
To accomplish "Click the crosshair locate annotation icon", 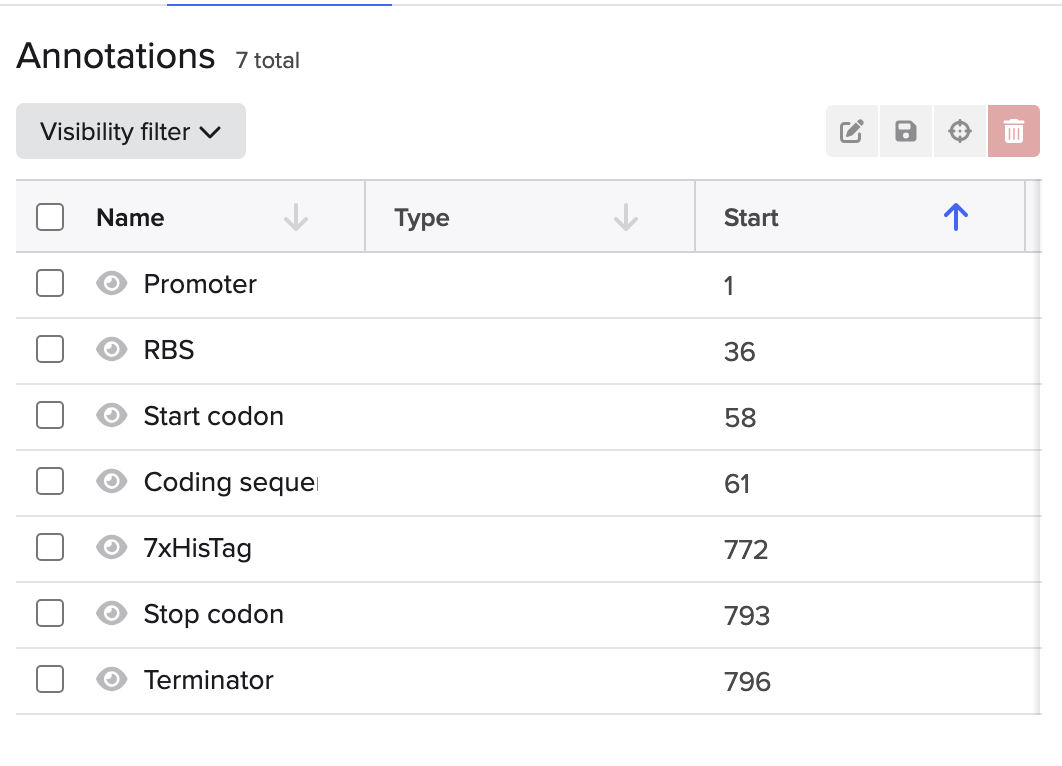I will pos(960,131).
